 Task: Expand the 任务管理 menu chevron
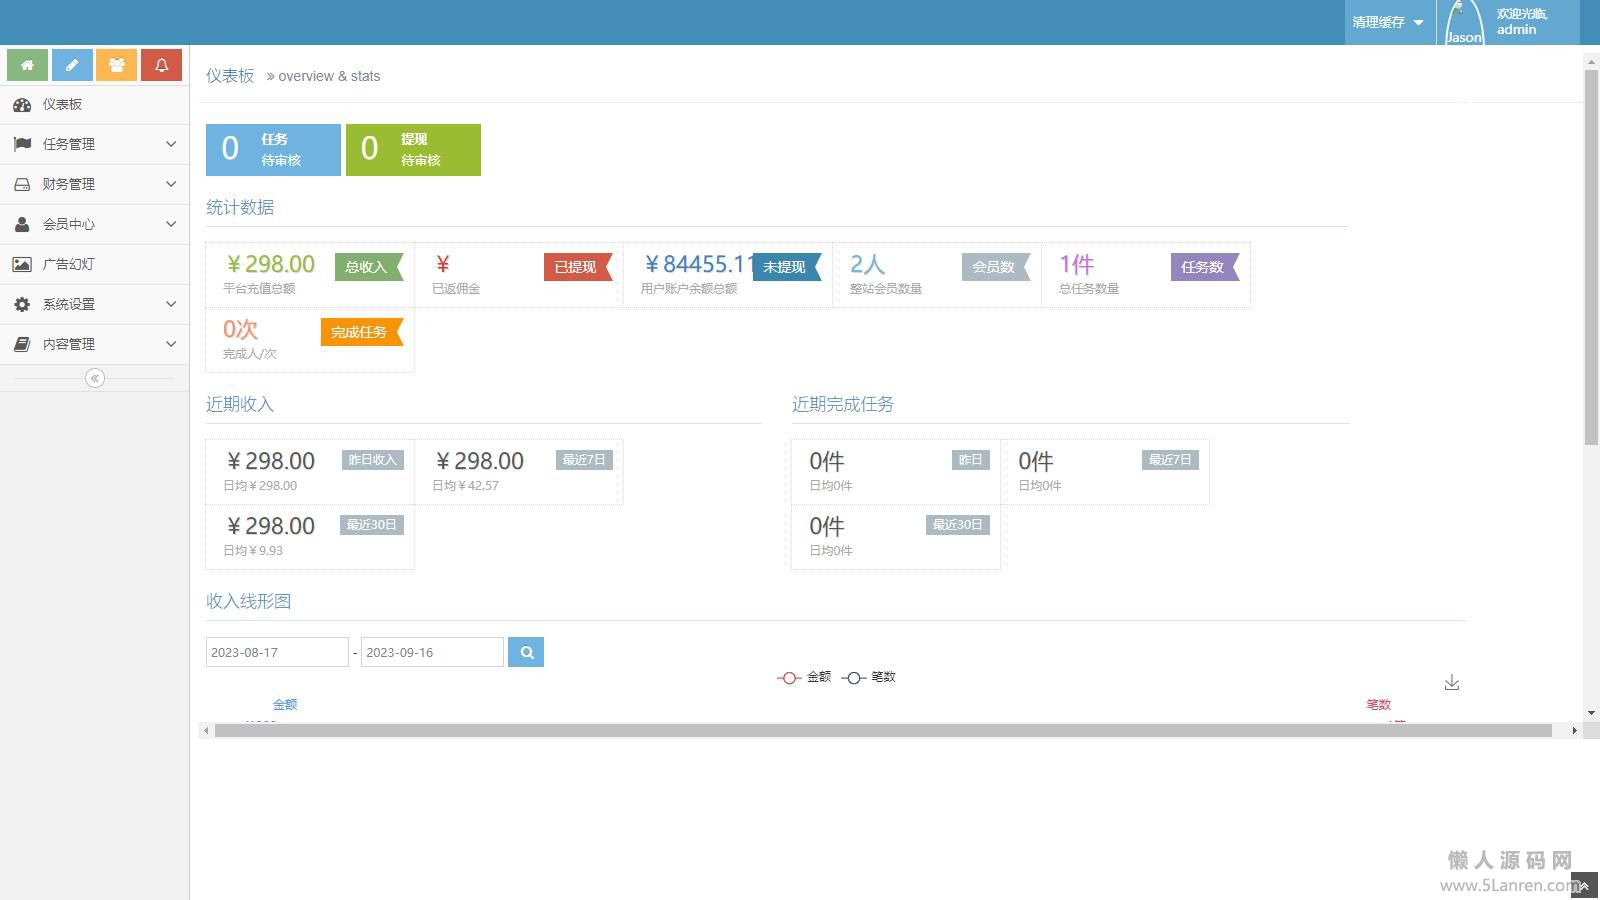pos(171,144)
